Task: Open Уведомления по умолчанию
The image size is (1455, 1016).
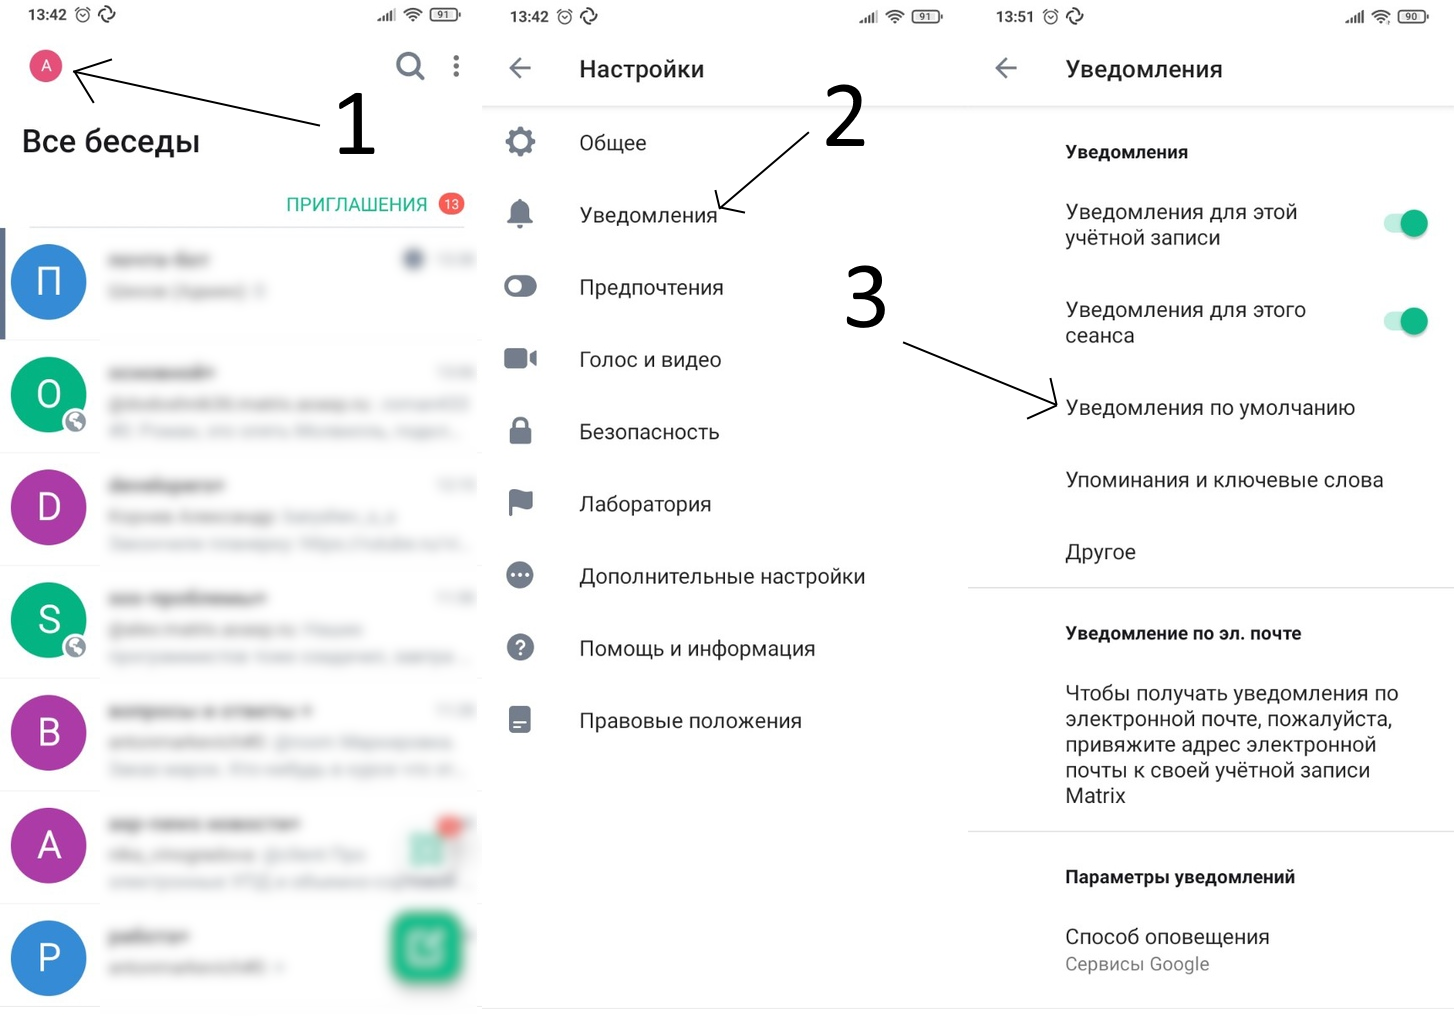Action: [x=1210, y=408]
